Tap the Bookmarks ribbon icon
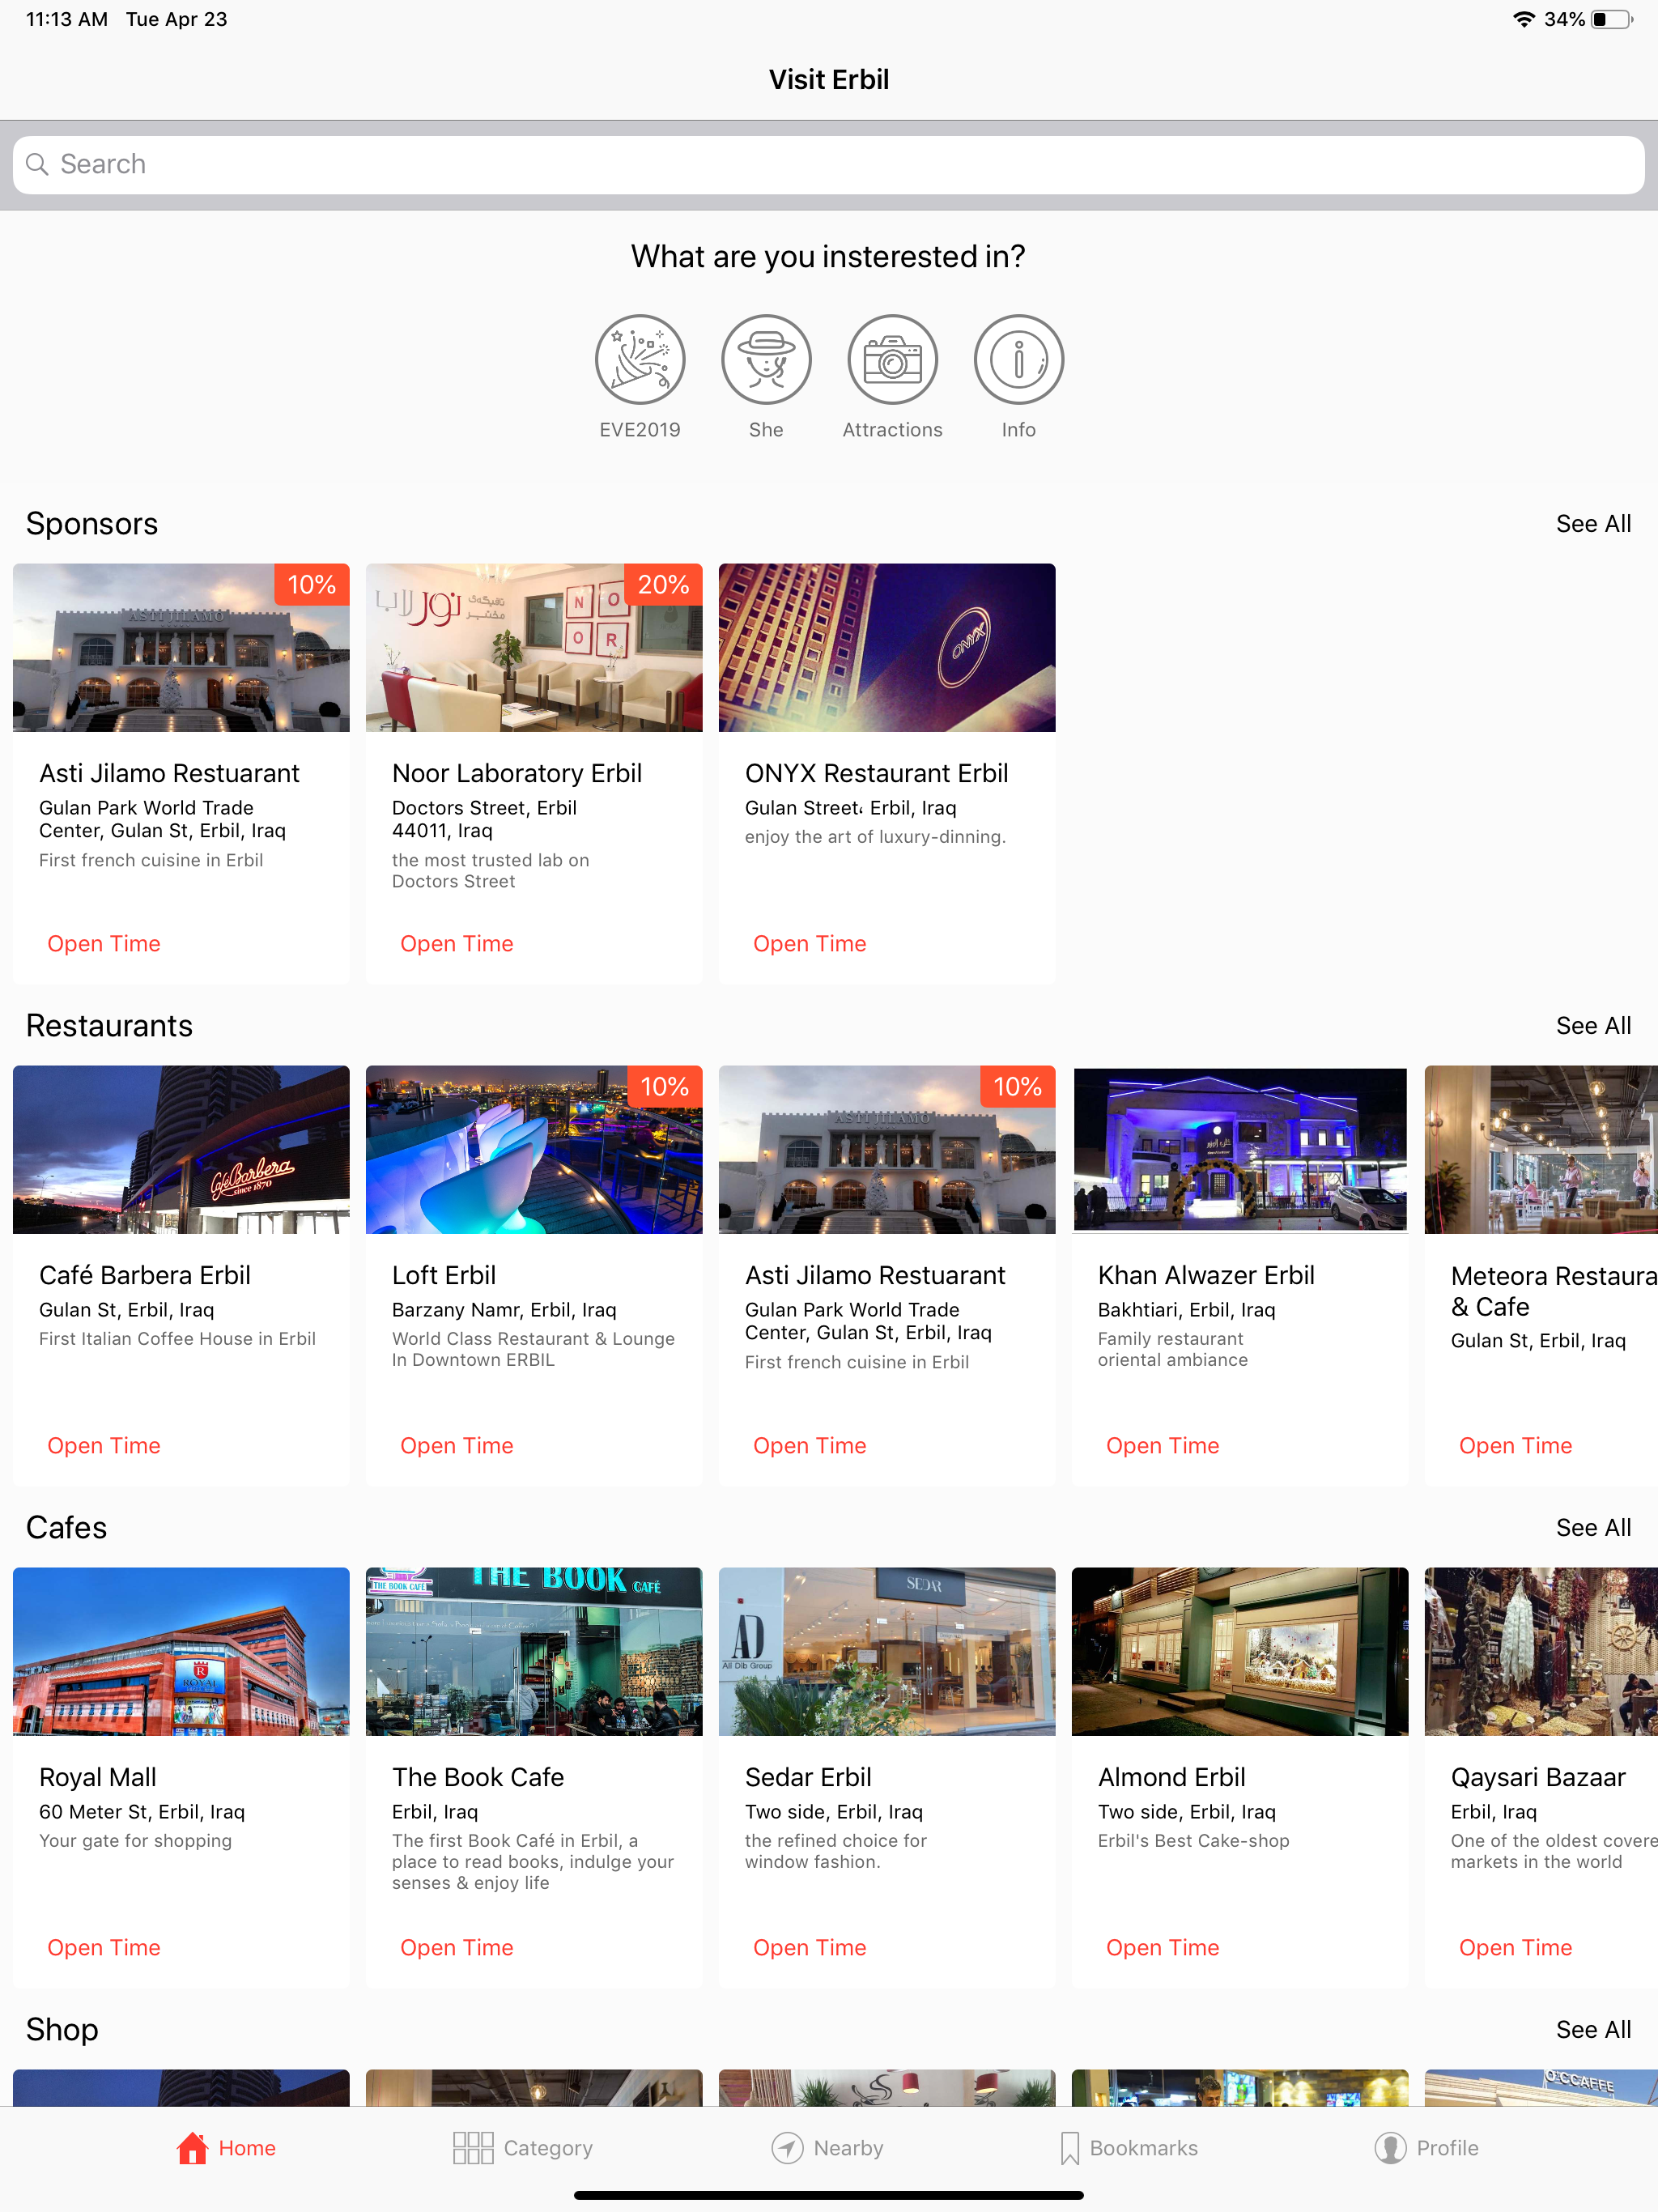 [x=1069, y=2147]
